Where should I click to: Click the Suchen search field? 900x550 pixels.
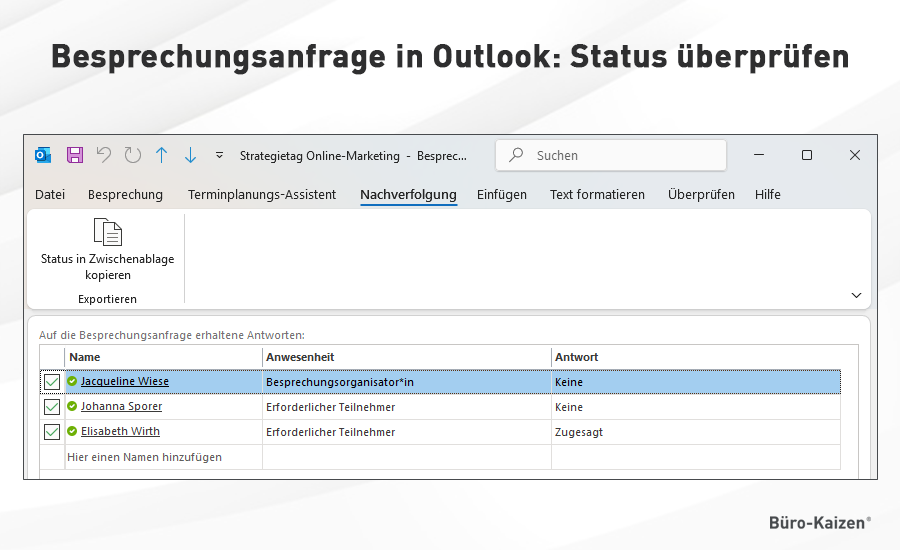611,155
